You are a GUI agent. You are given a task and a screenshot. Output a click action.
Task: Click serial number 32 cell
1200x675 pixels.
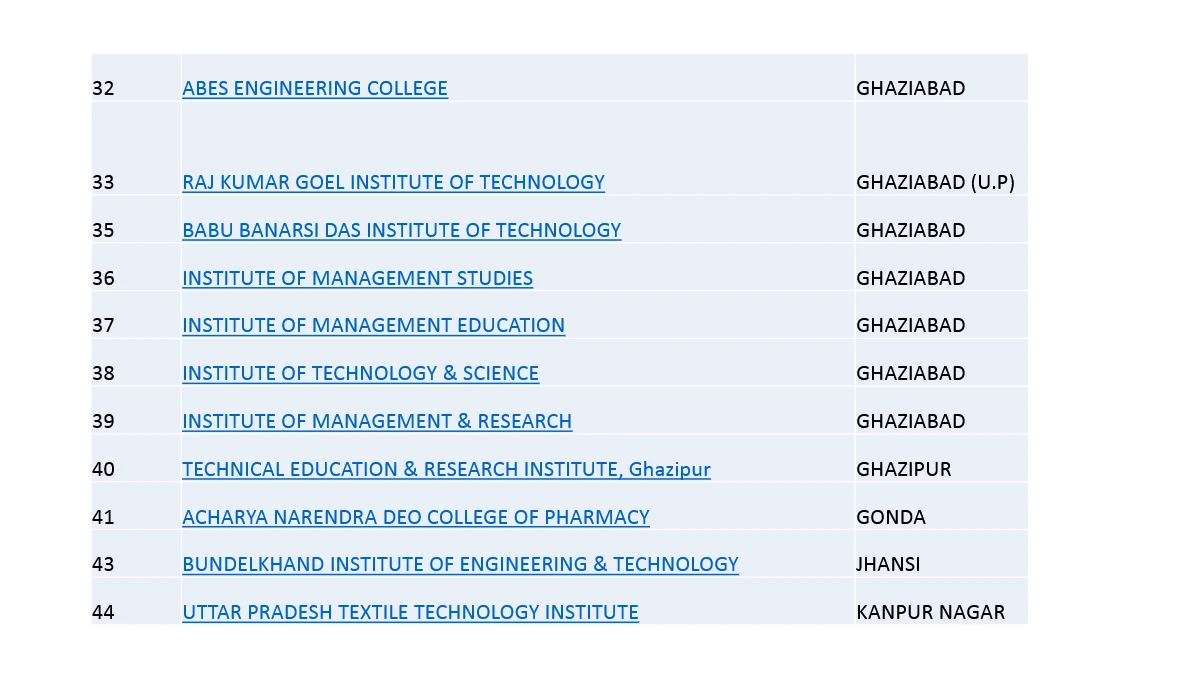(x=104, y=88)
